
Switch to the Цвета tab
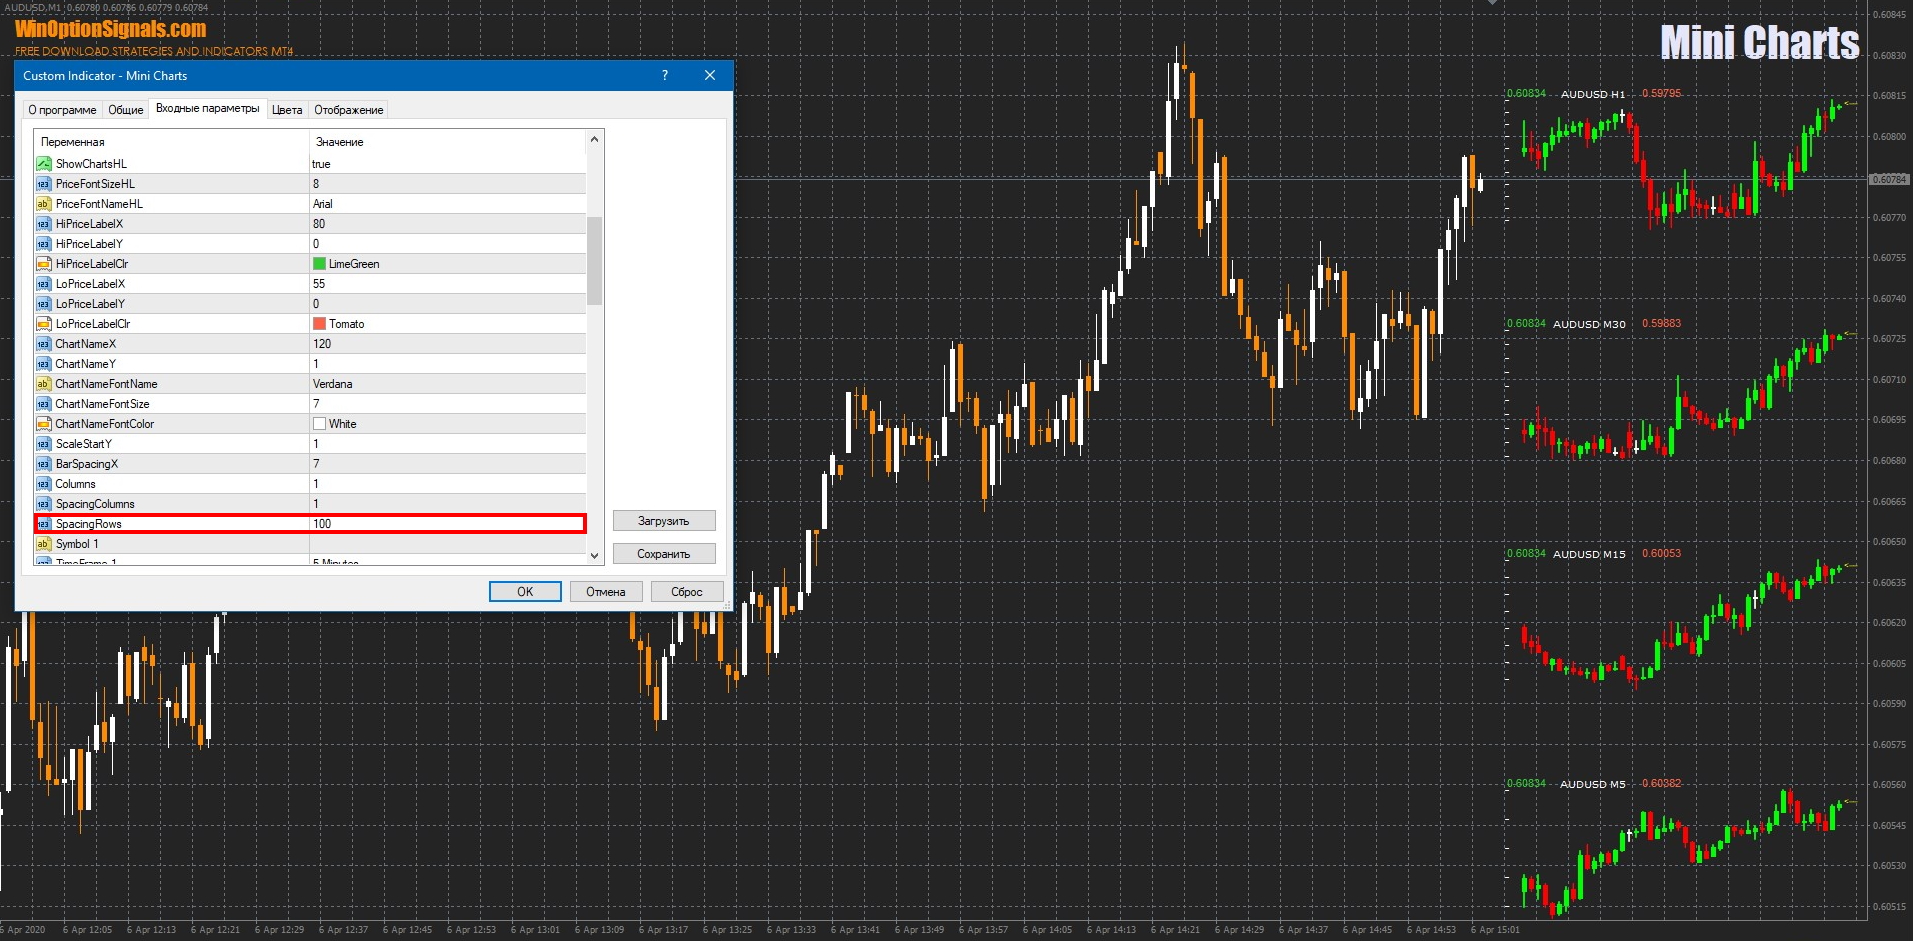(287, 110)
